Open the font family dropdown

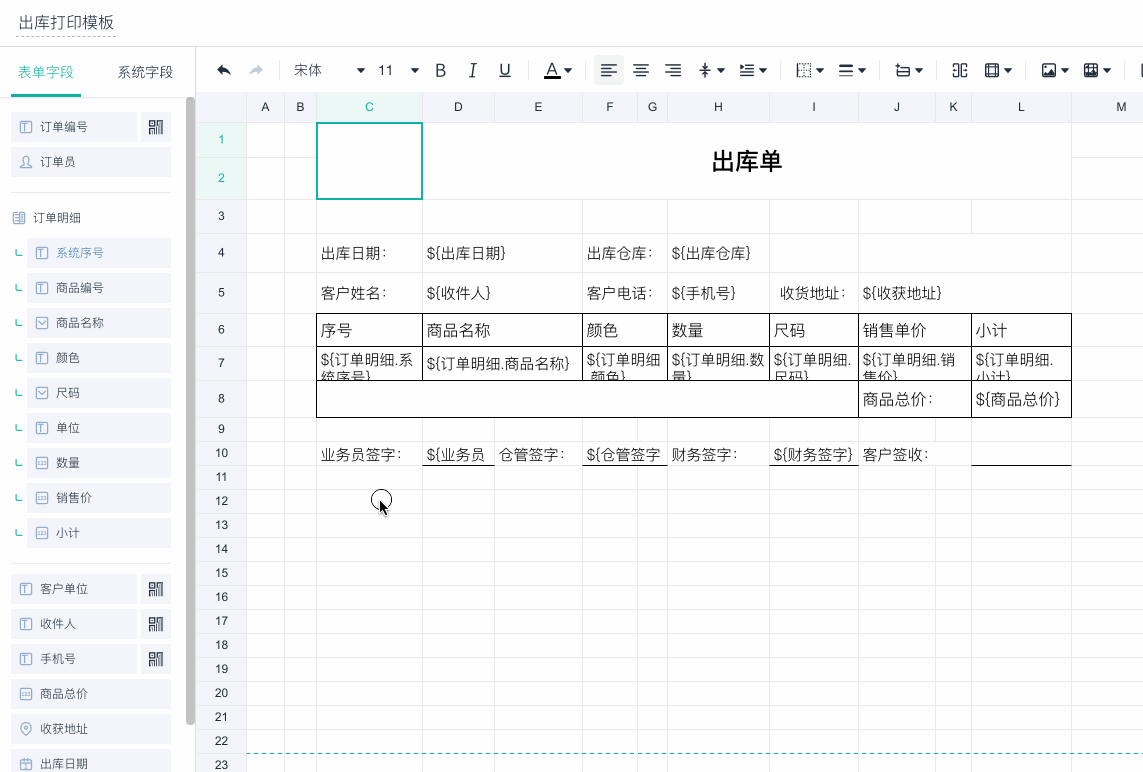pyautogui.click(x=330, y=70)
